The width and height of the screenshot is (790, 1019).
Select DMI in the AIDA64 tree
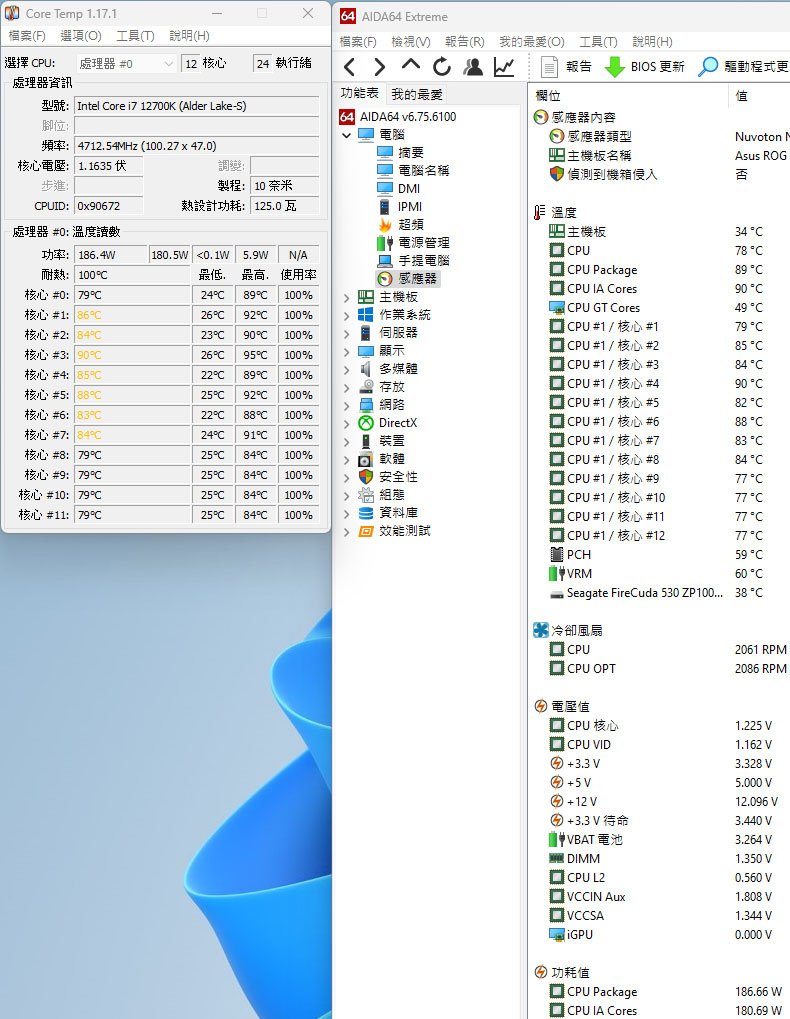coord(399,188)
